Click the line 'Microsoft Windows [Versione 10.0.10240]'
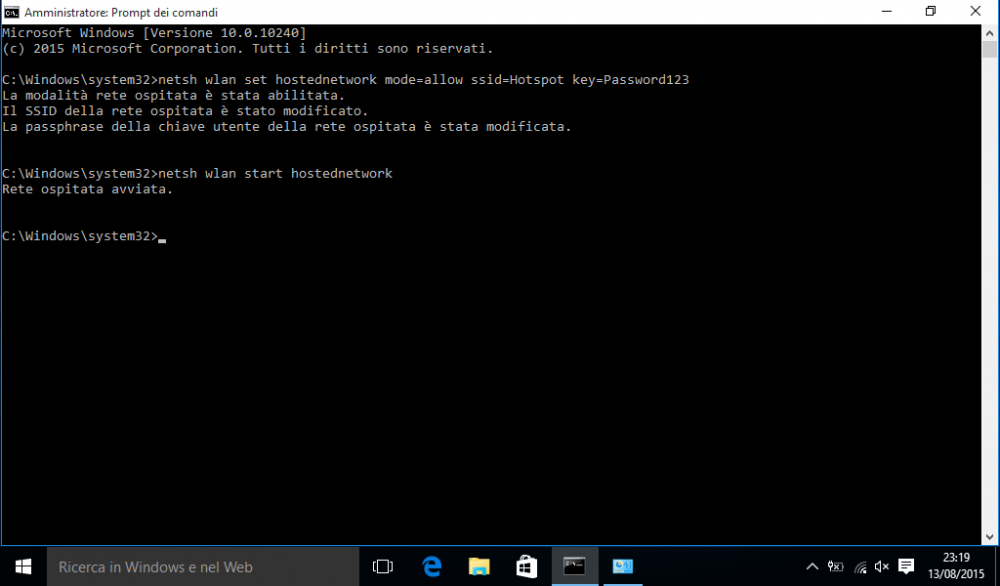This screenshot has width=1000, height=586. [154, 33]
